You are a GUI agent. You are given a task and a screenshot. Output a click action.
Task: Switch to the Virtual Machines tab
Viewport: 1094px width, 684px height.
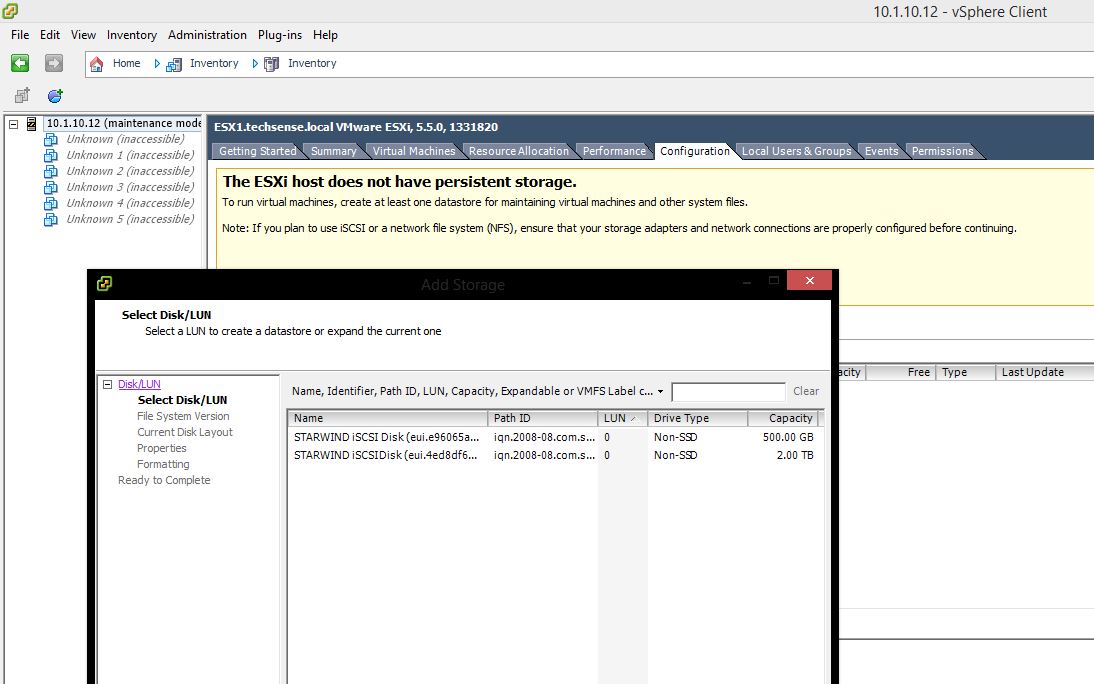414,151
